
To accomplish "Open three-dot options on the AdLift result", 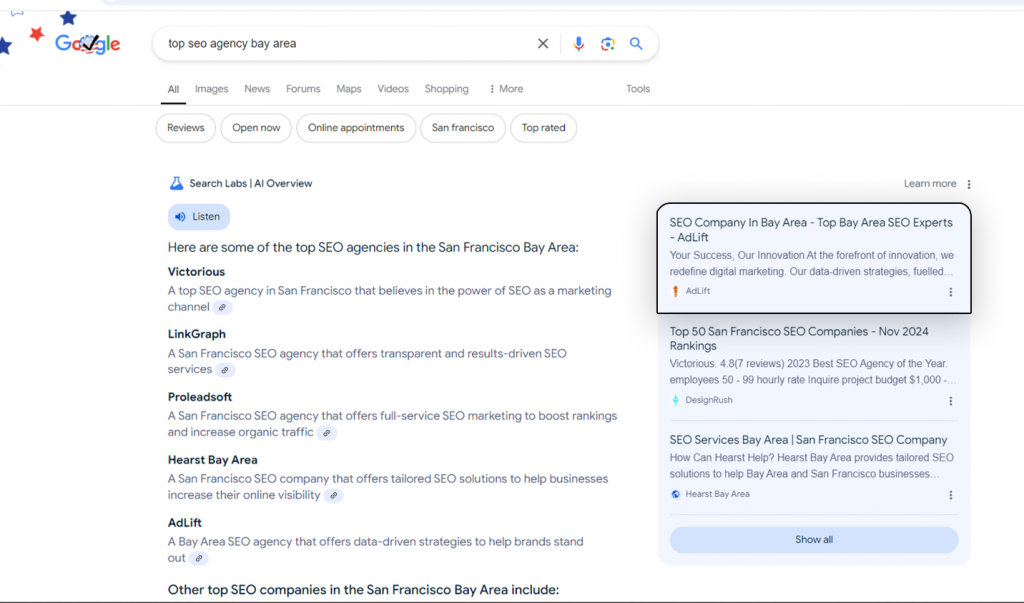I will tap(950, 292).
